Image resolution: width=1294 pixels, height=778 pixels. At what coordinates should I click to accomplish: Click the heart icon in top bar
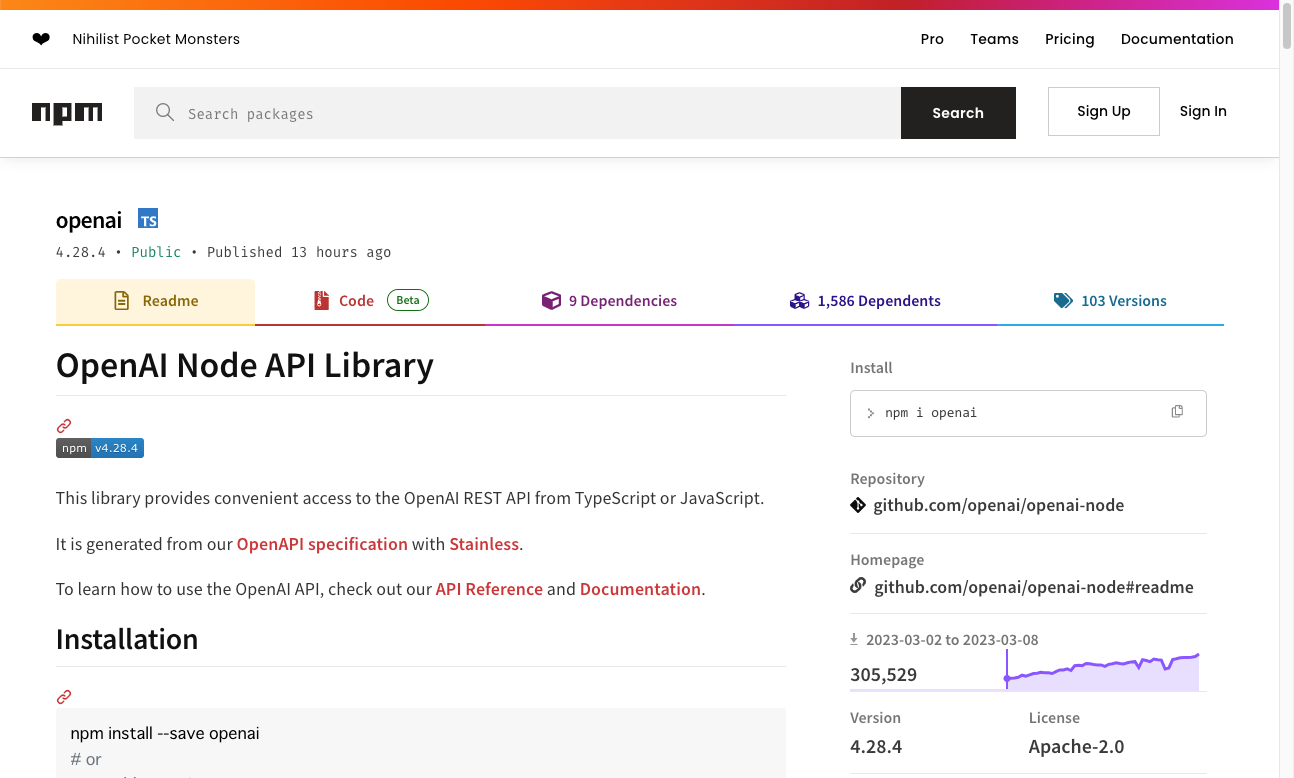tap(41, 39)
